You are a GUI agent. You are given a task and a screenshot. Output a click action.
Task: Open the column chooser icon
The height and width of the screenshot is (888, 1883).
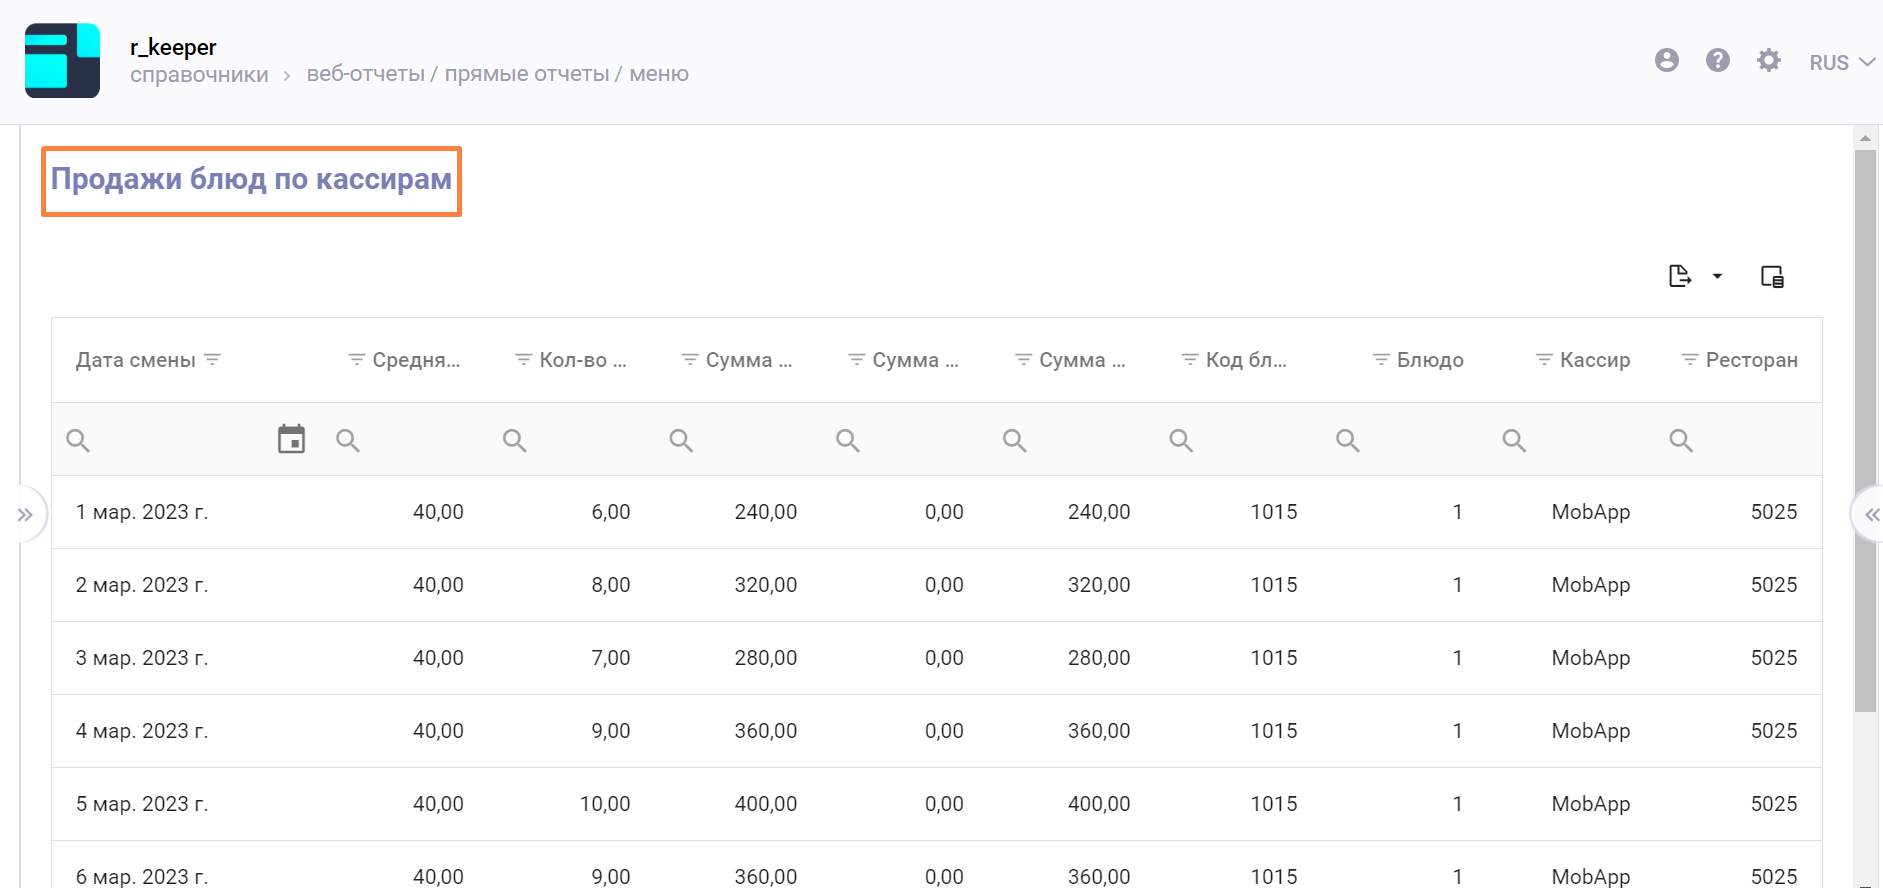(x=1772, y=277)
